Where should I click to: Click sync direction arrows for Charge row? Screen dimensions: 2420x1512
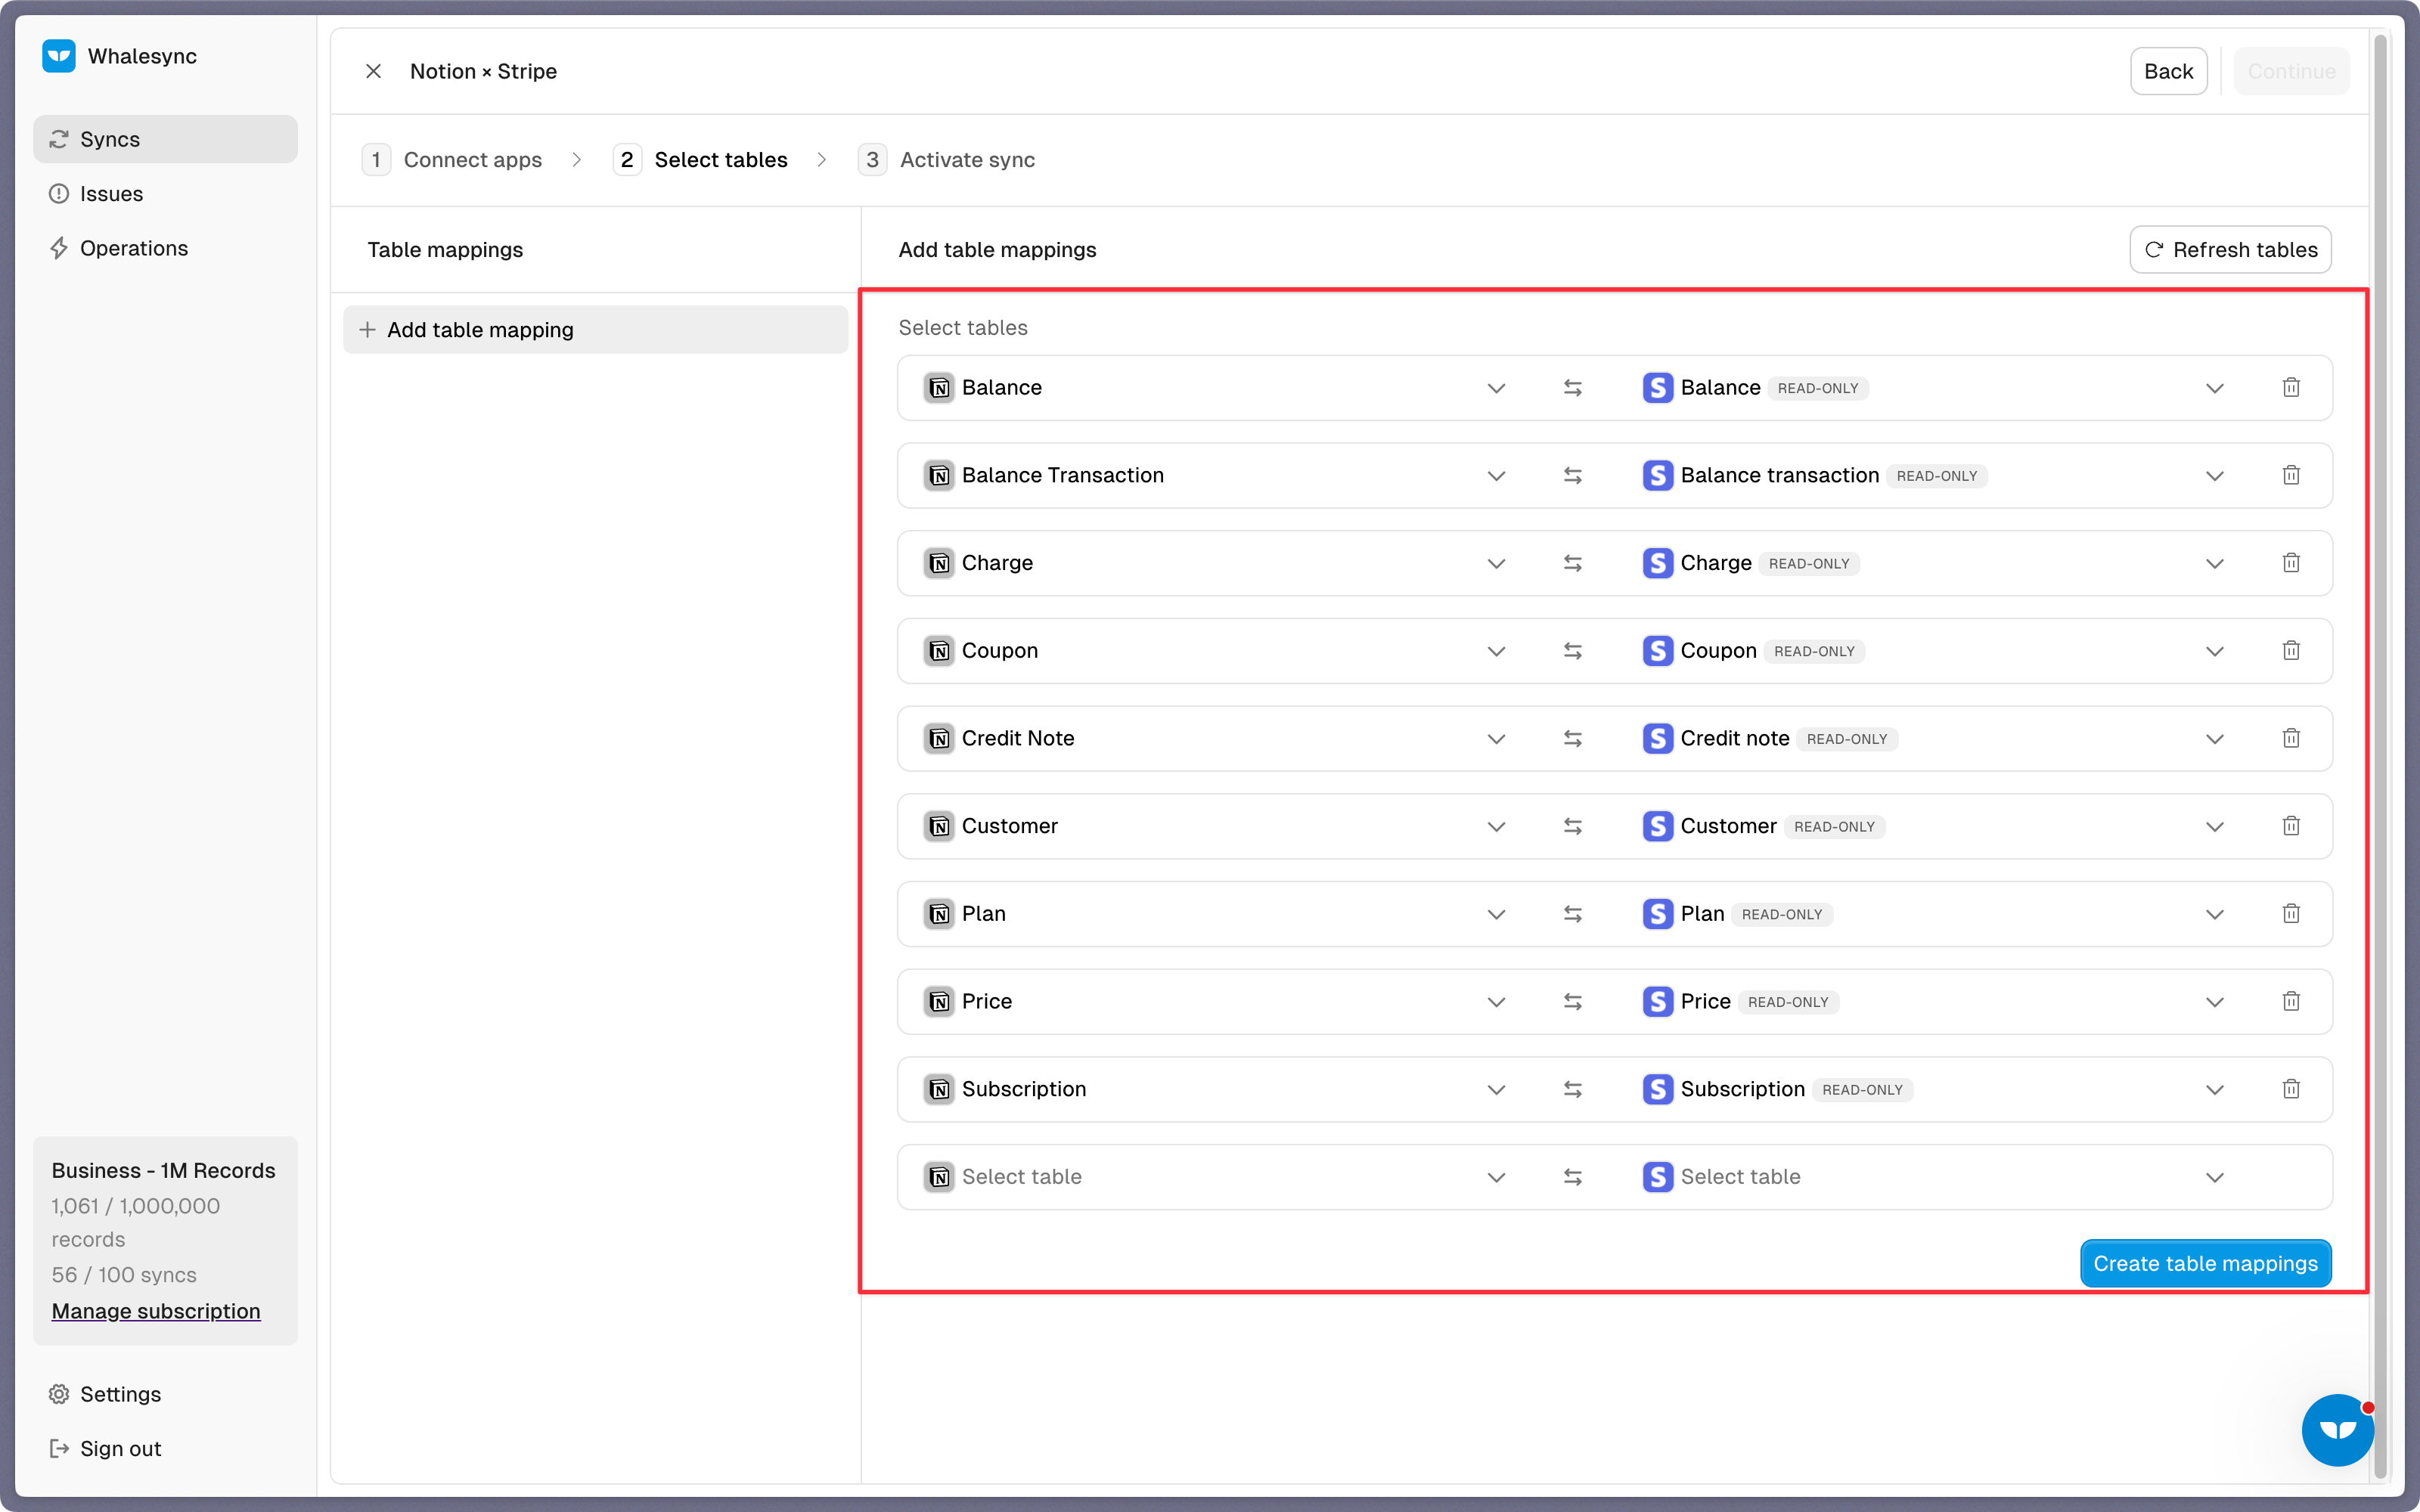(x=1573, y=563)
